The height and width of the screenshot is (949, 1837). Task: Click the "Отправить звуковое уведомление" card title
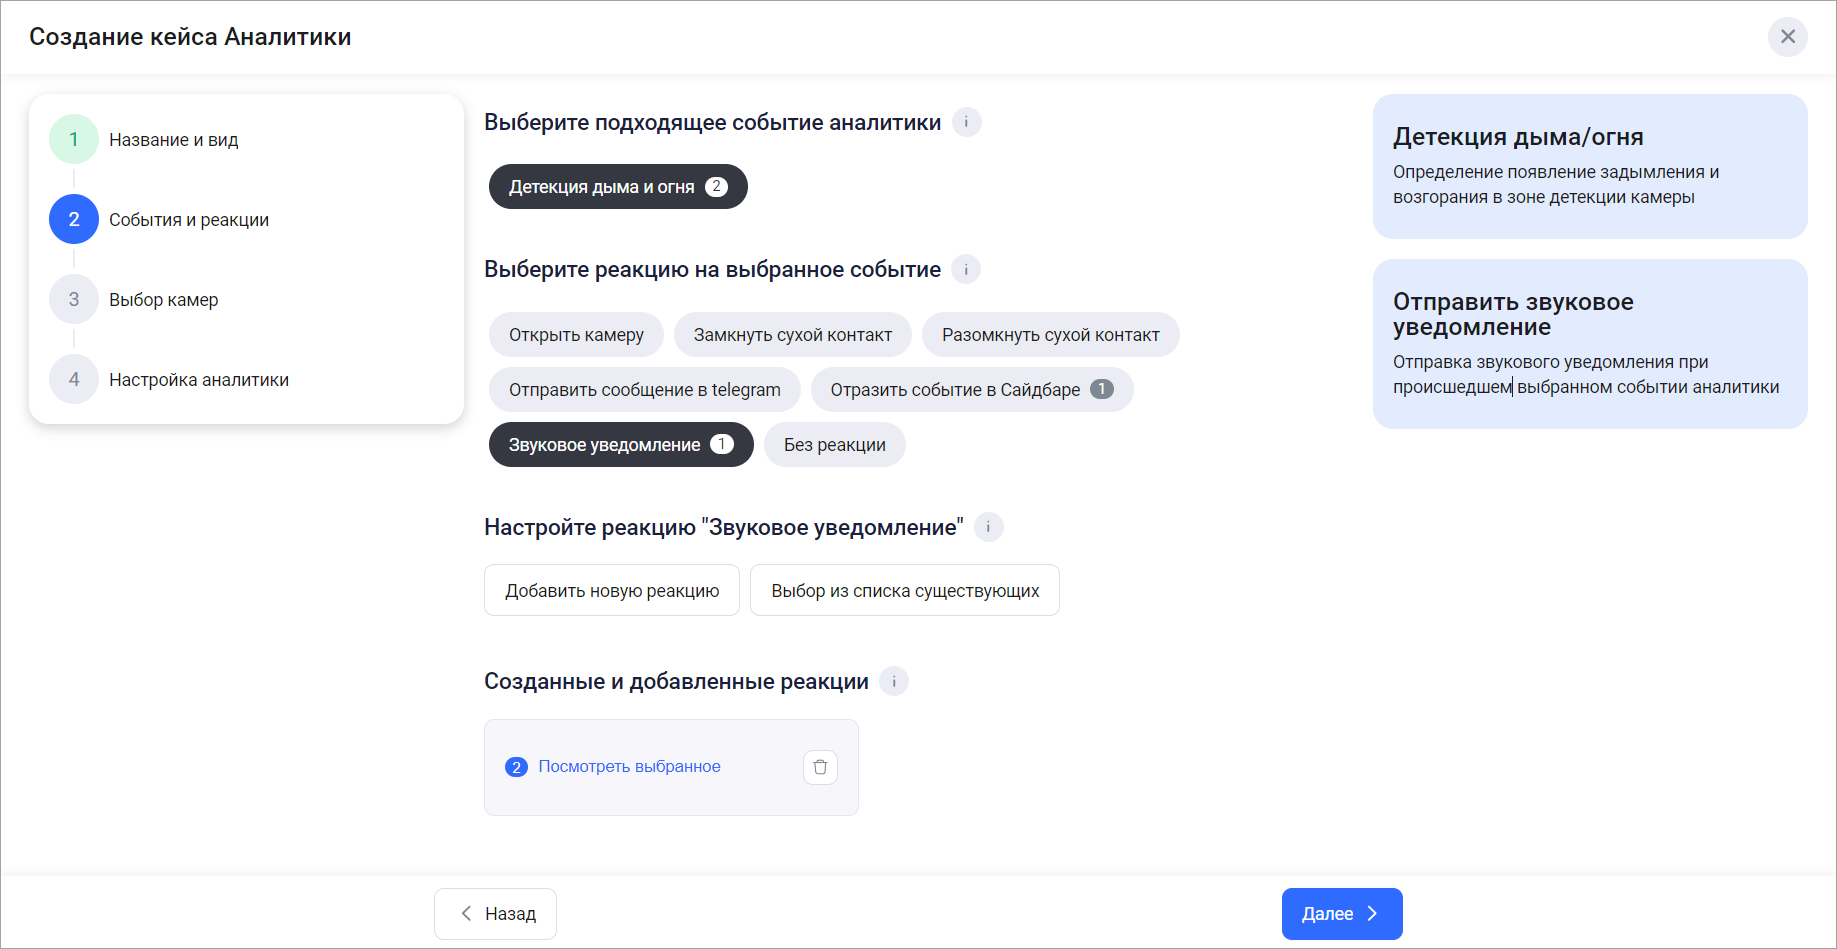point(1513,314)
